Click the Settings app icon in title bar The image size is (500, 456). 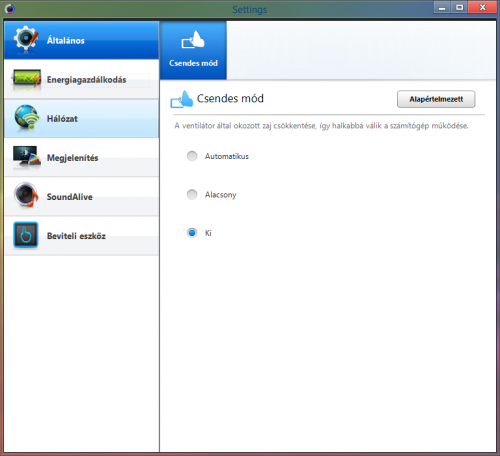coord(10,9)
